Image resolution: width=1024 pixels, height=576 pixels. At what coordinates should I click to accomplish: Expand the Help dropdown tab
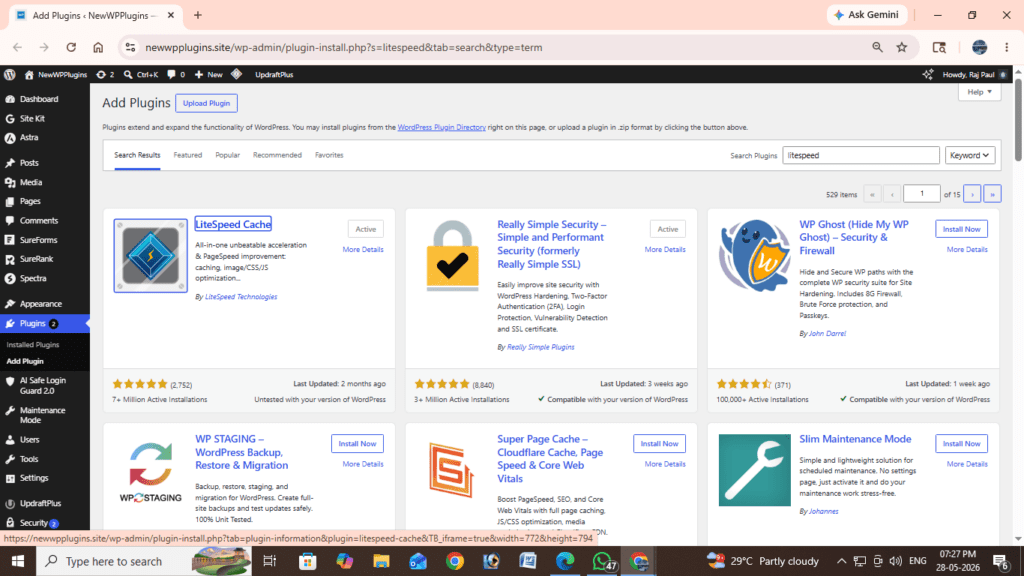click(980, 92)
